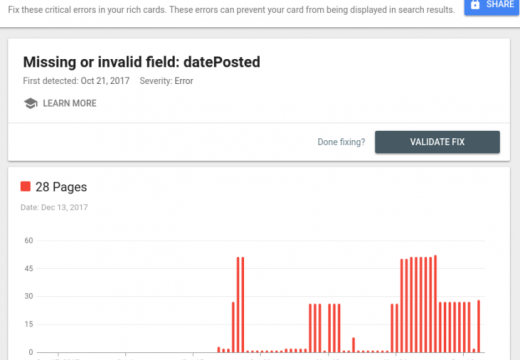Click the 'Date: Dec 13, 2017' caption
520x360 pixels.
pyautogui.click(x=54, y=207)
